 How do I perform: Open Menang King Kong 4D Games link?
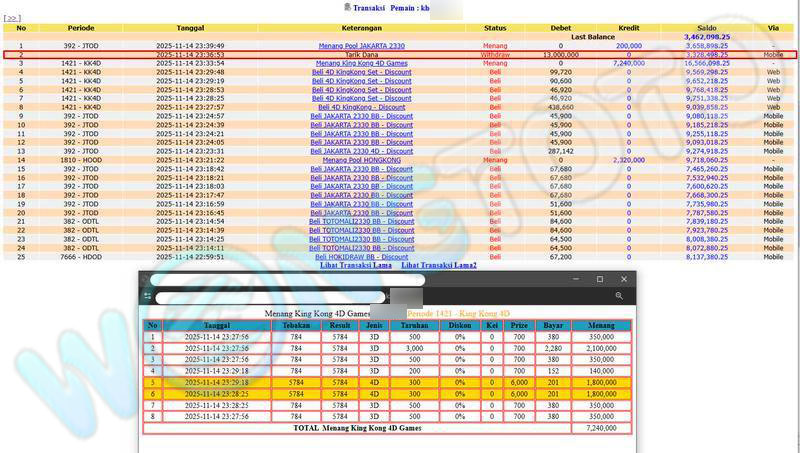pyautogui.click(x=361, y=63)
